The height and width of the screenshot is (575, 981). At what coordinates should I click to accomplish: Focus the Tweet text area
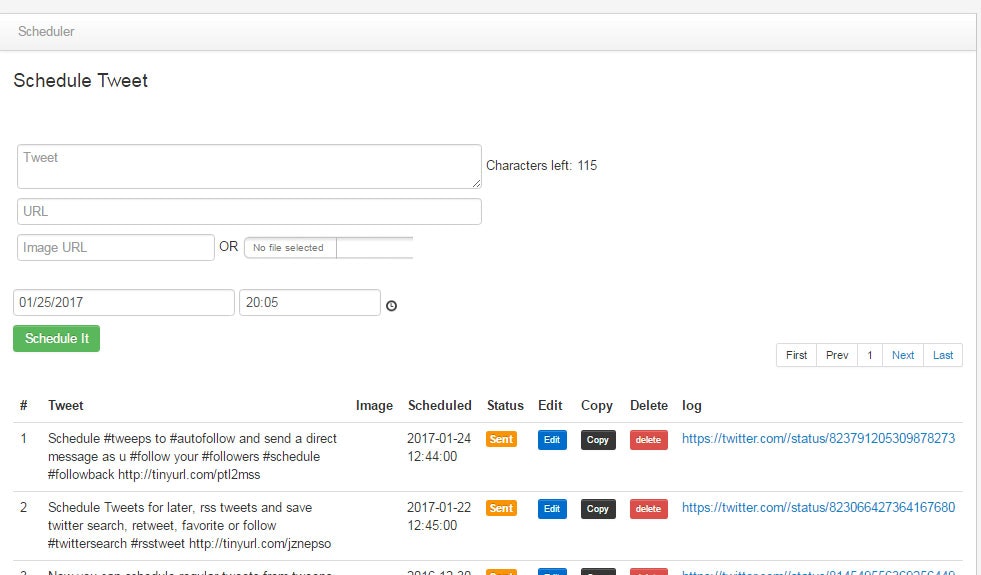coord(249,166)
